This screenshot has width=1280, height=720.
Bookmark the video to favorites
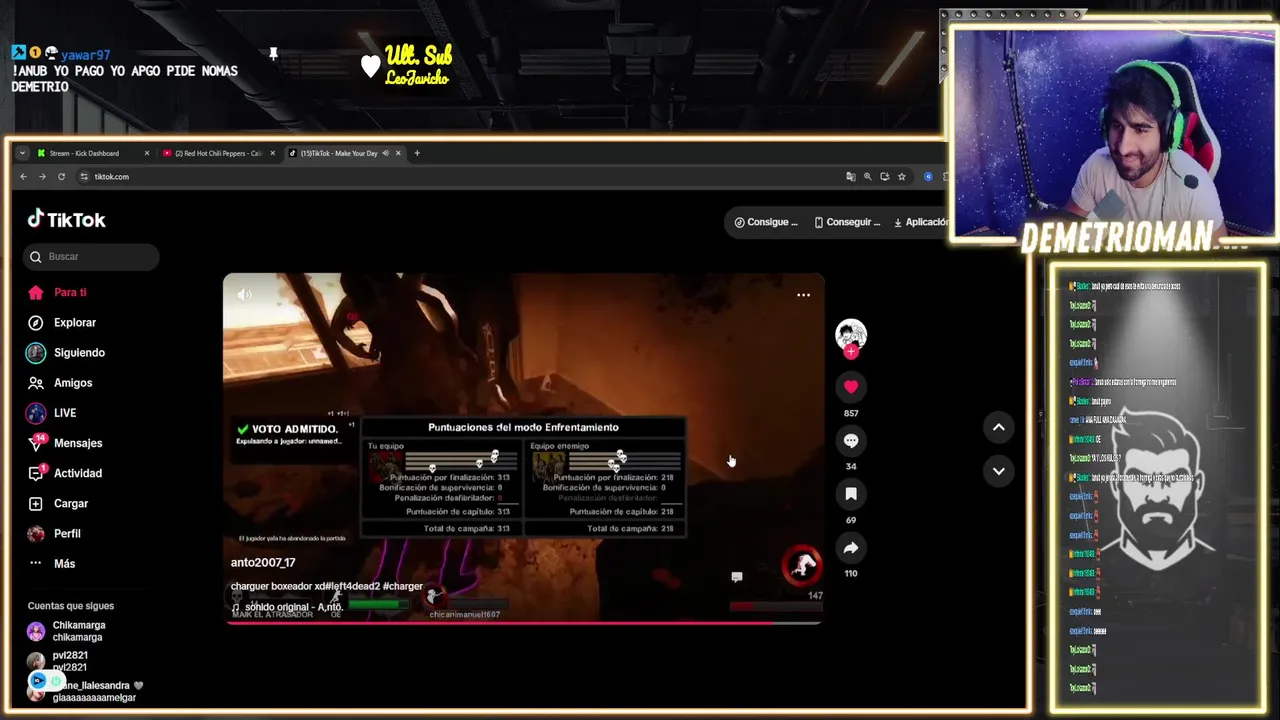click(x=851, y=493)
